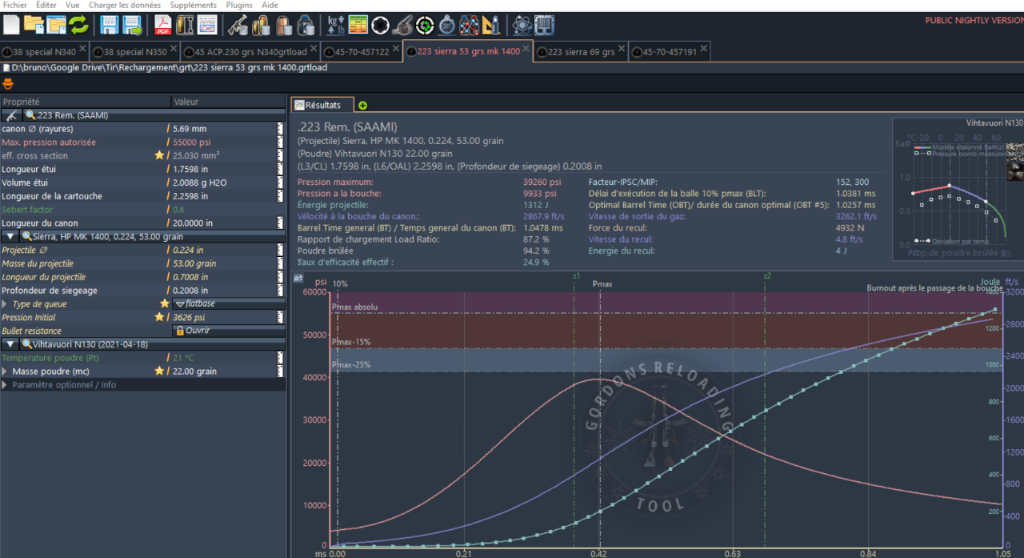This screenshot has height=558, width=1024.
Task: Click the new blank file icon
Action: click(12, 24)
